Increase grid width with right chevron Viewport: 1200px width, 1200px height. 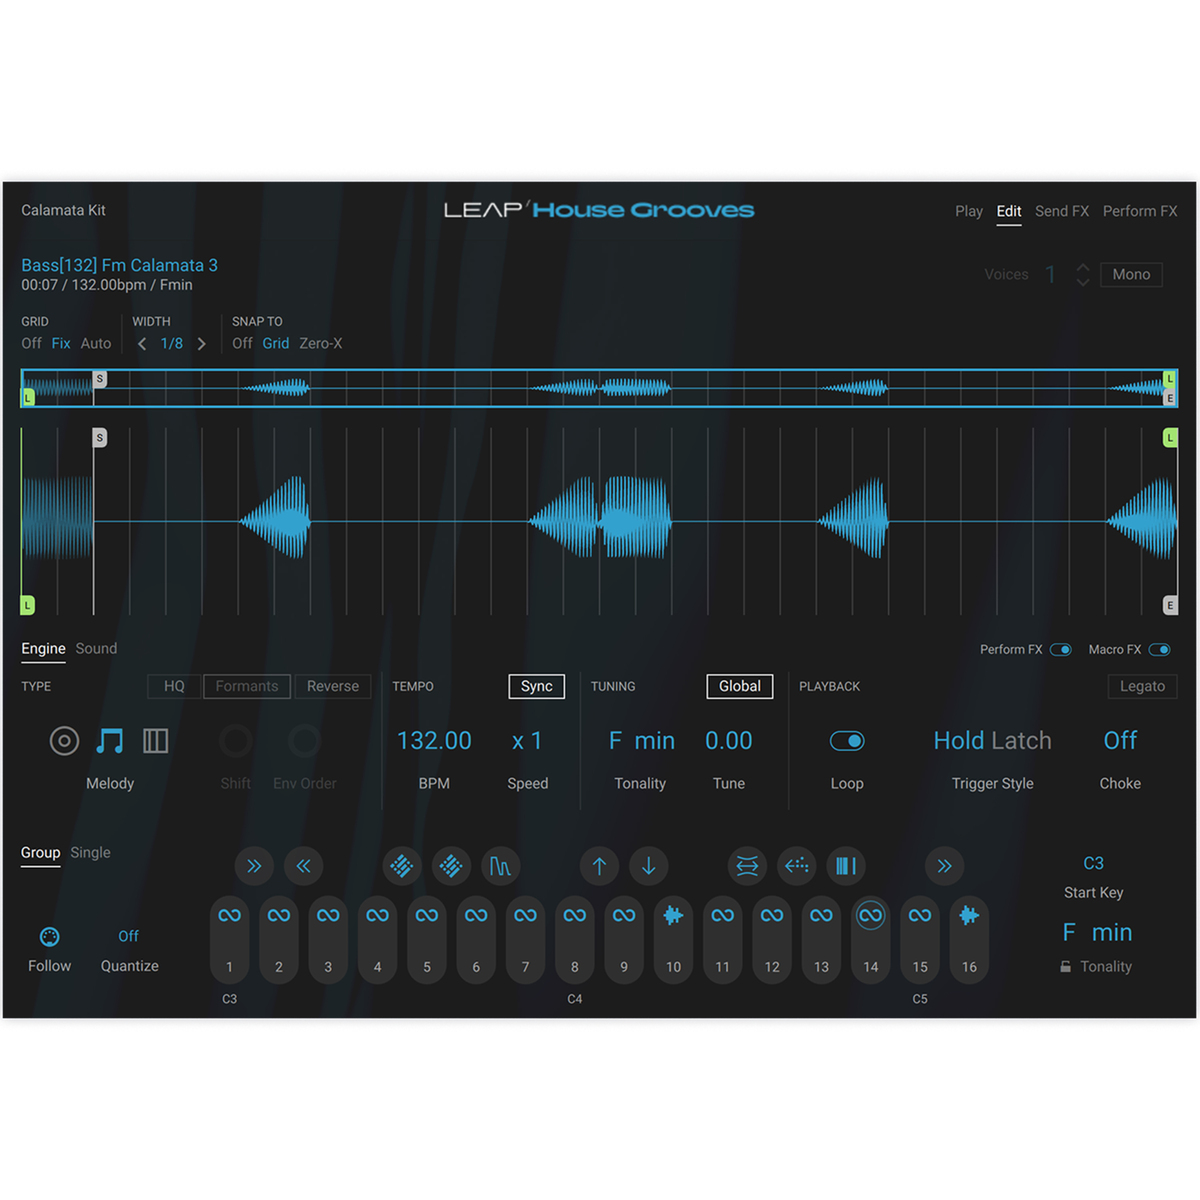[x=202, y=344]
